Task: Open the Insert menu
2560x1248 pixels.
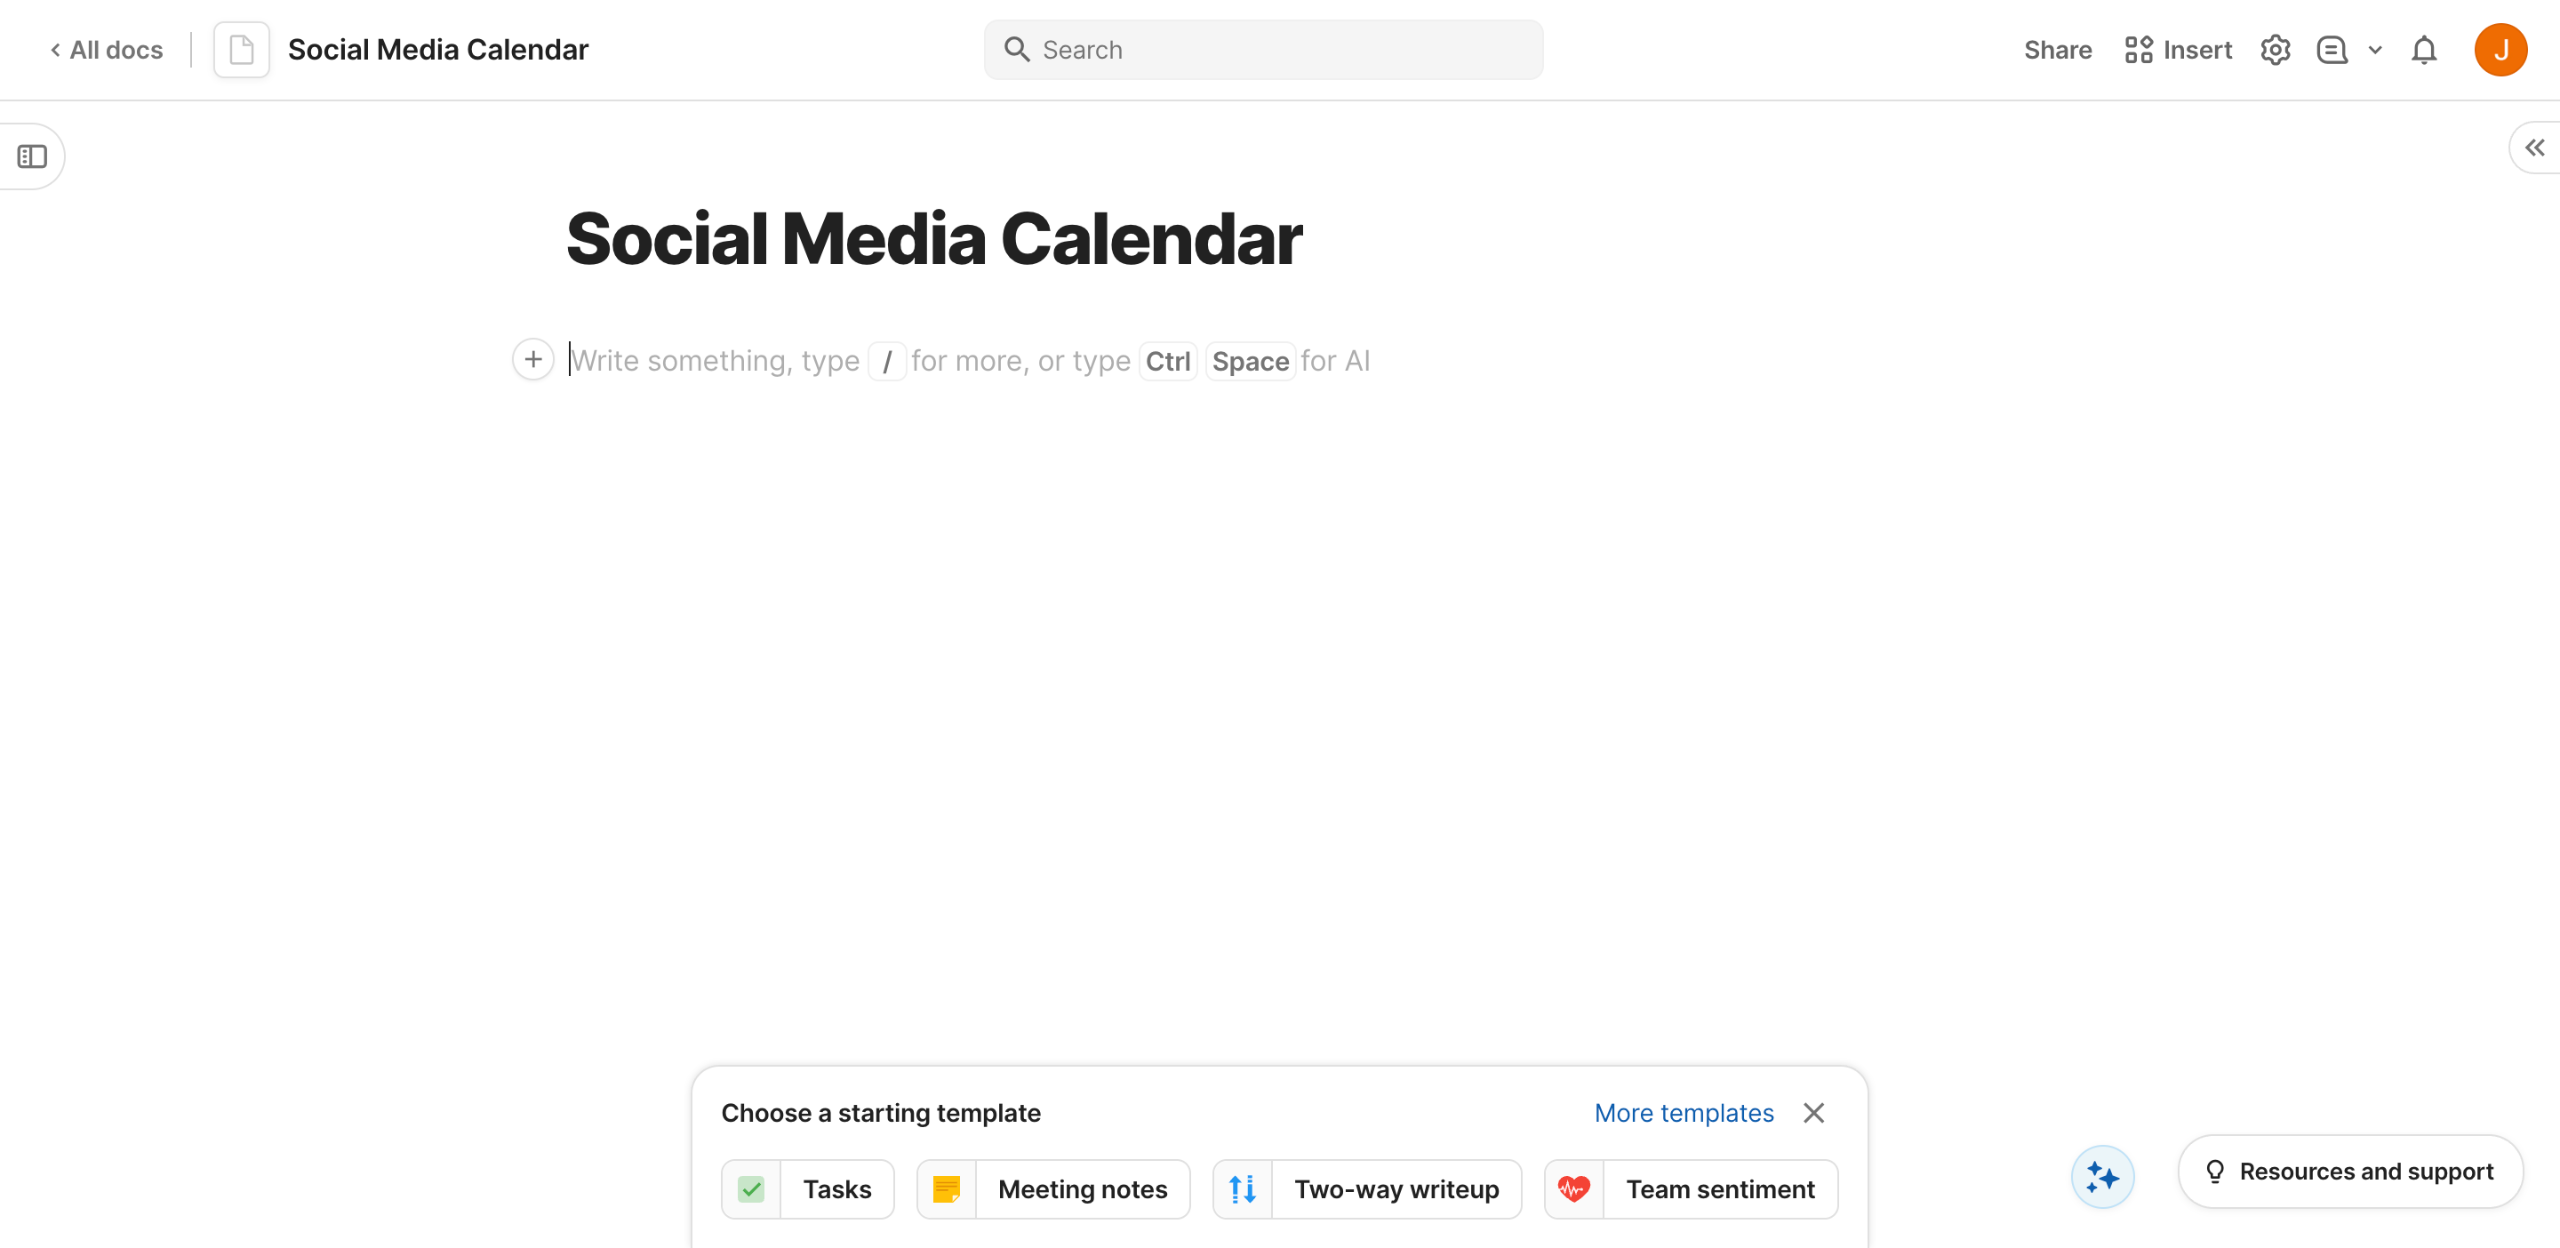Action: pos(2178,50)
